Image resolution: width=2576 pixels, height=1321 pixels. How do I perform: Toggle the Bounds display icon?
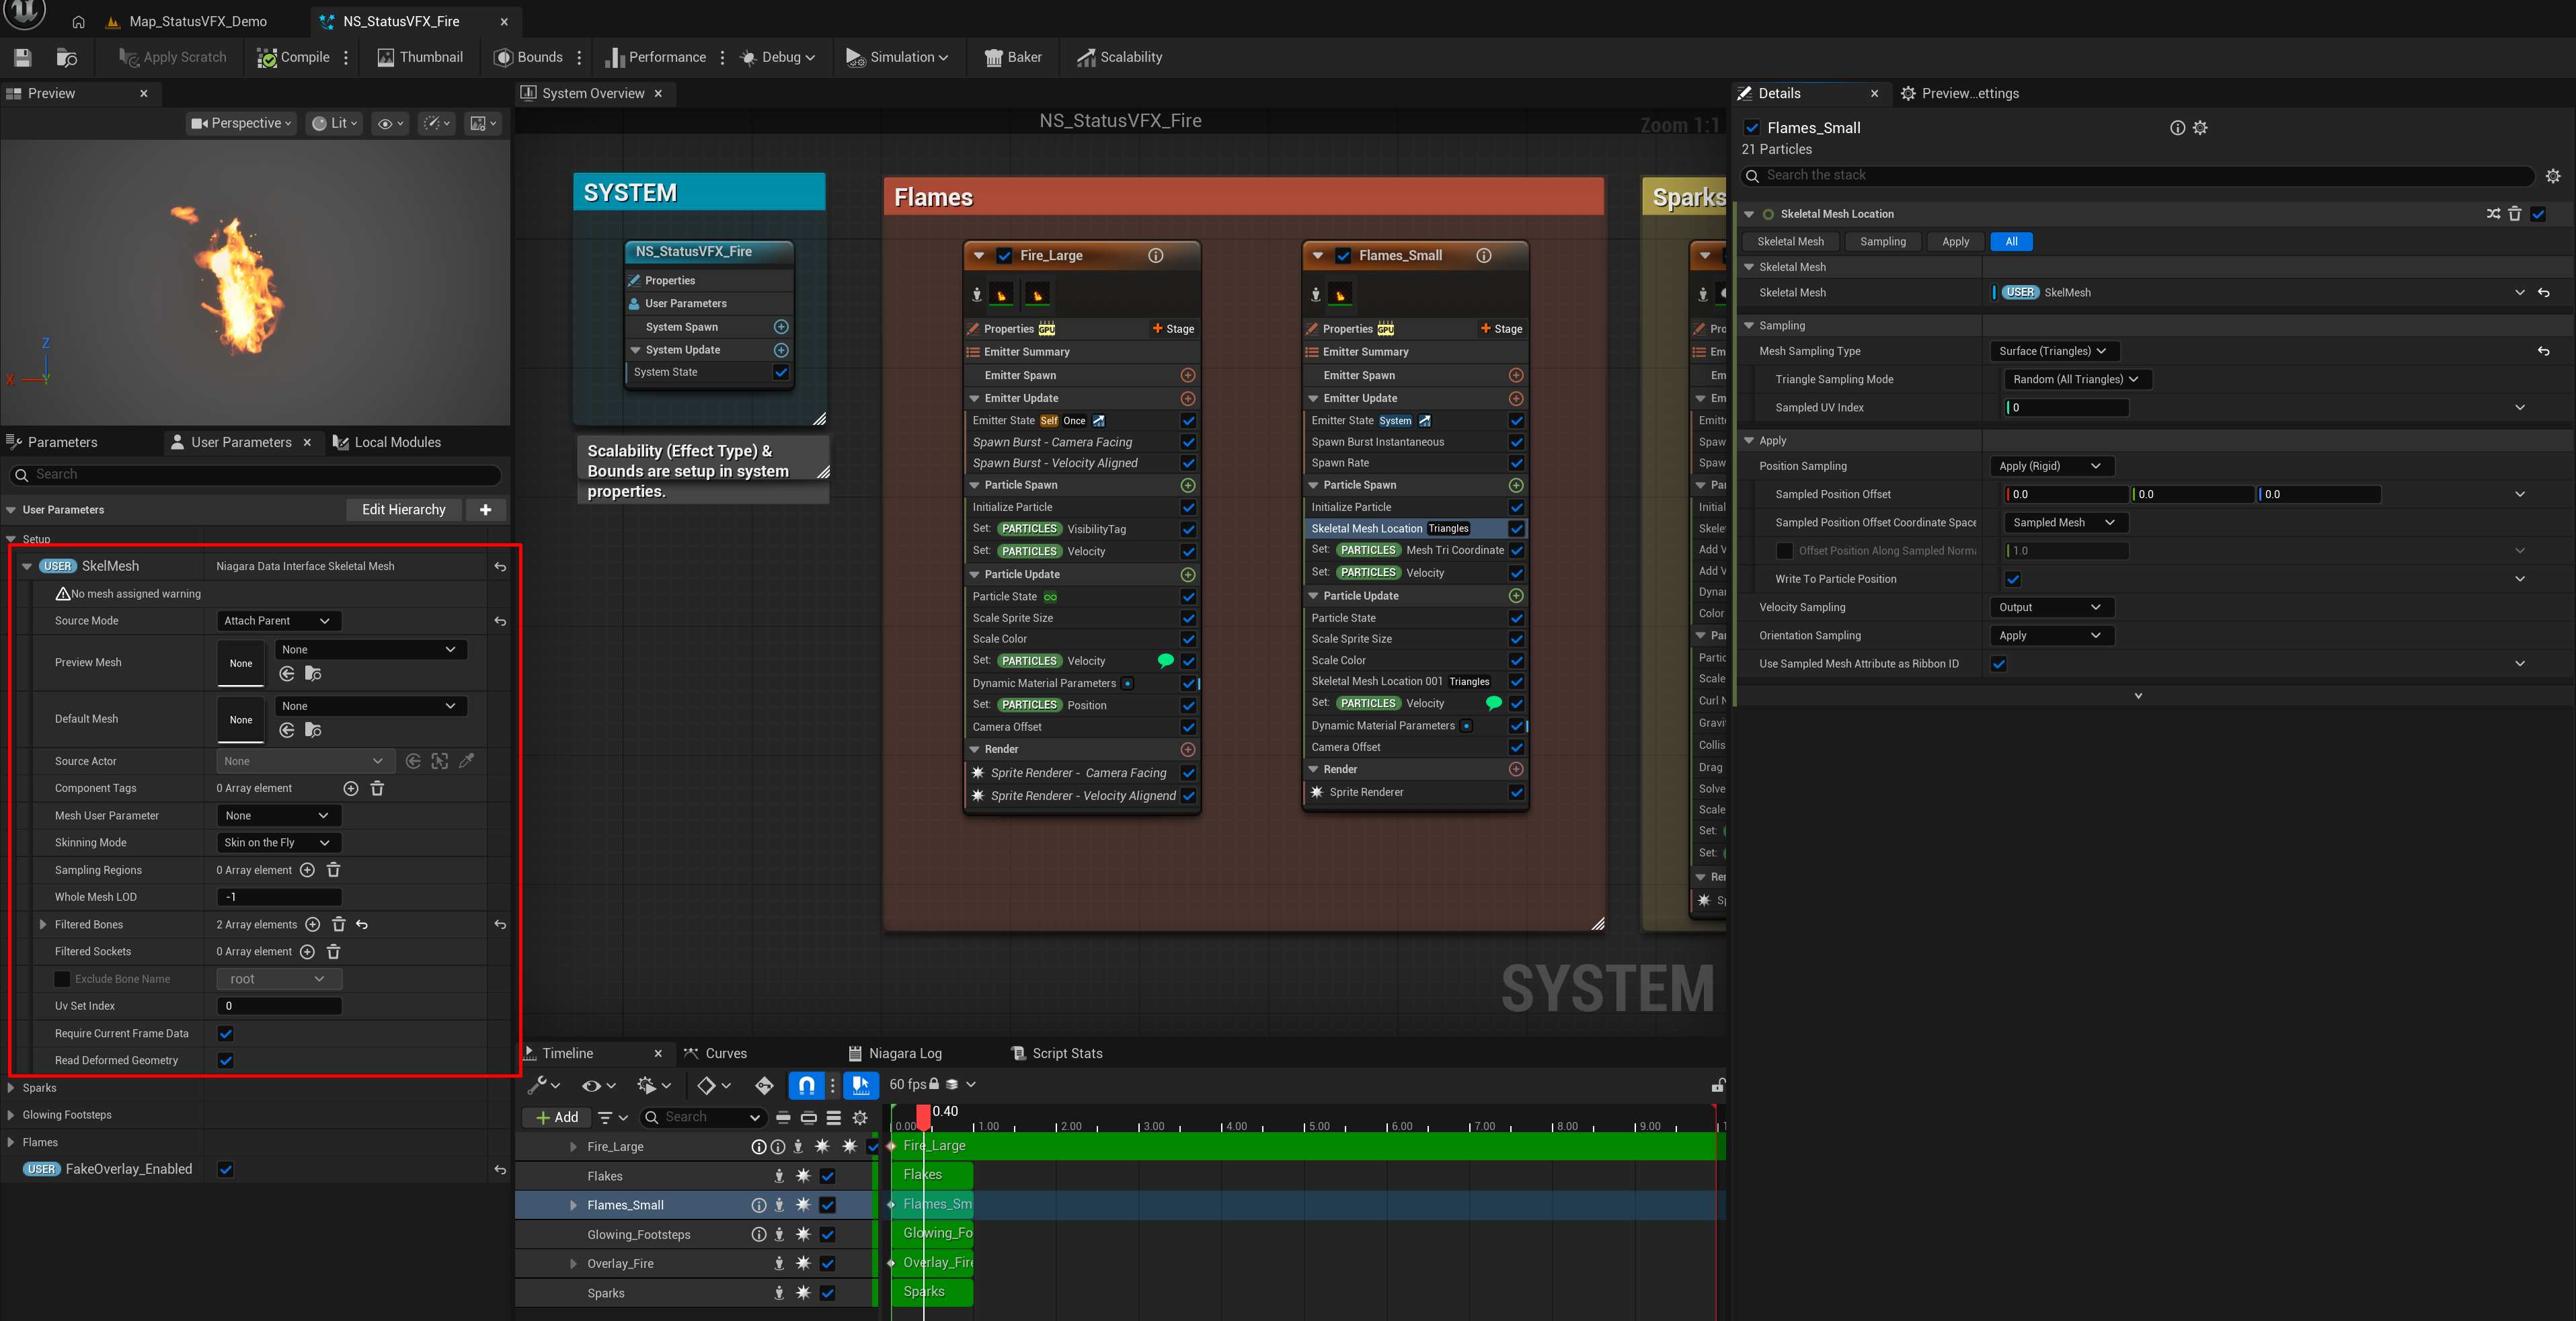click(x=503, y=58)
